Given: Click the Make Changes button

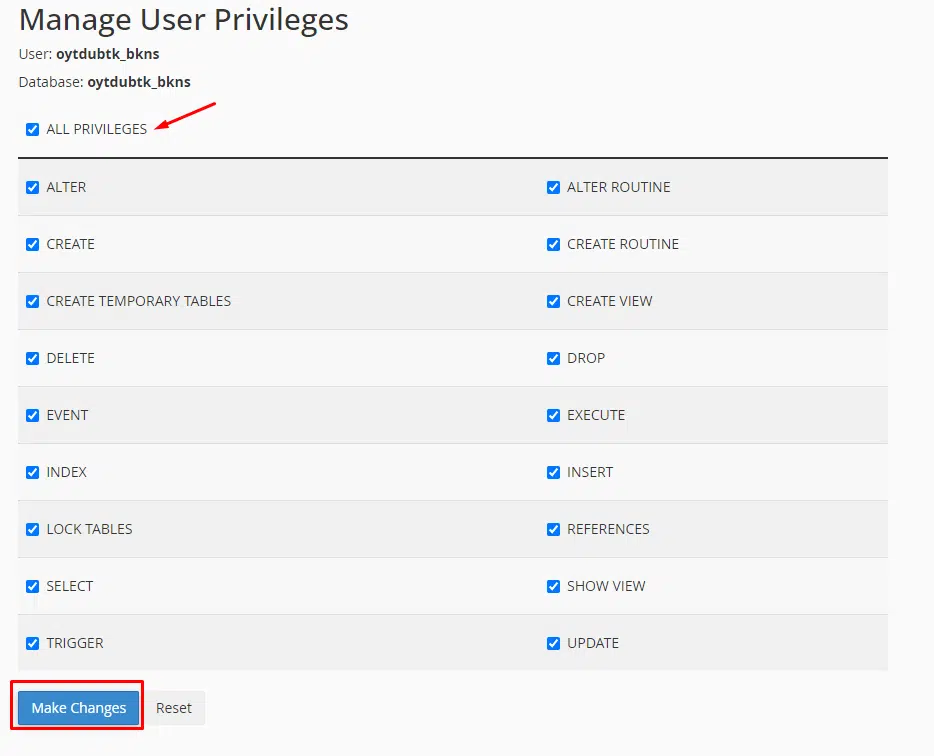Looking at the screenshot, I should [x=79, y=708].
